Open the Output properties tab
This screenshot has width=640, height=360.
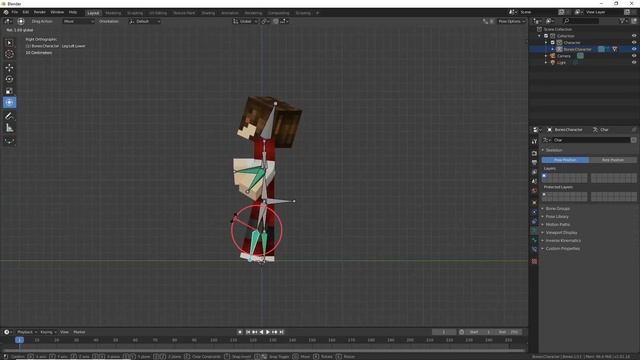[x=534, y=163]
